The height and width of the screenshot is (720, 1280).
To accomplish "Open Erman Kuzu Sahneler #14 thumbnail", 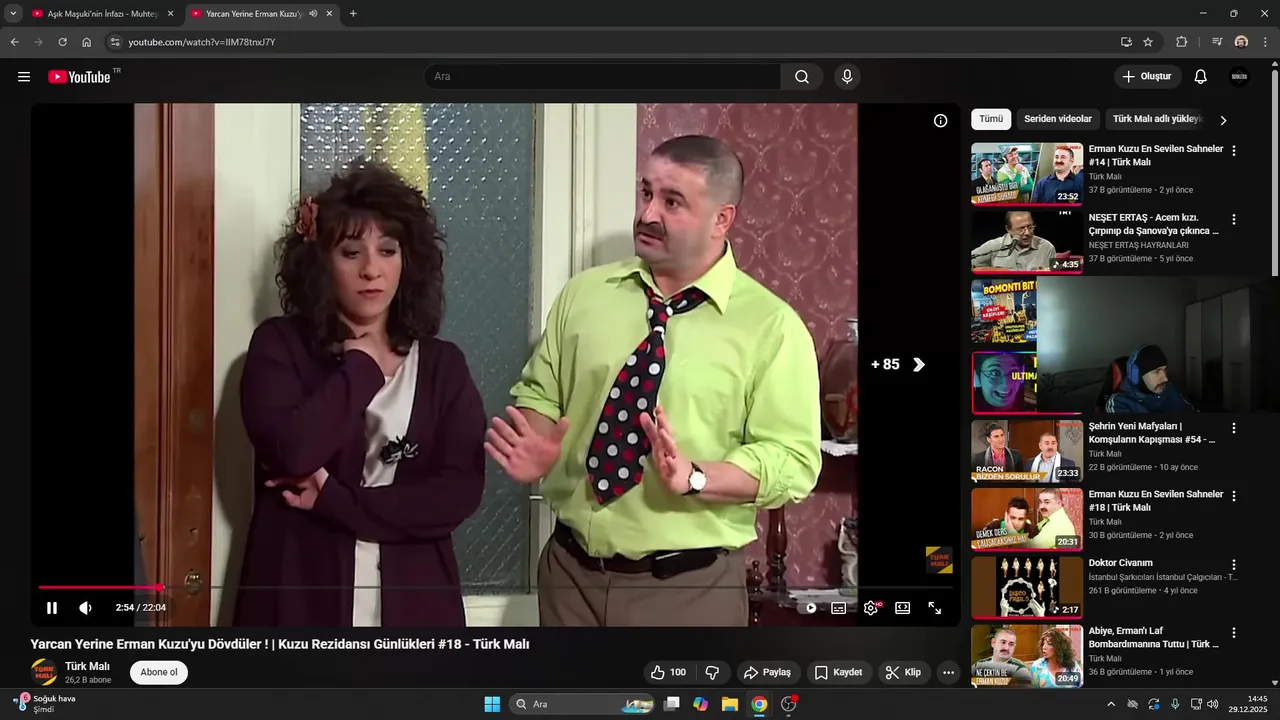I will click(1027, 174).
